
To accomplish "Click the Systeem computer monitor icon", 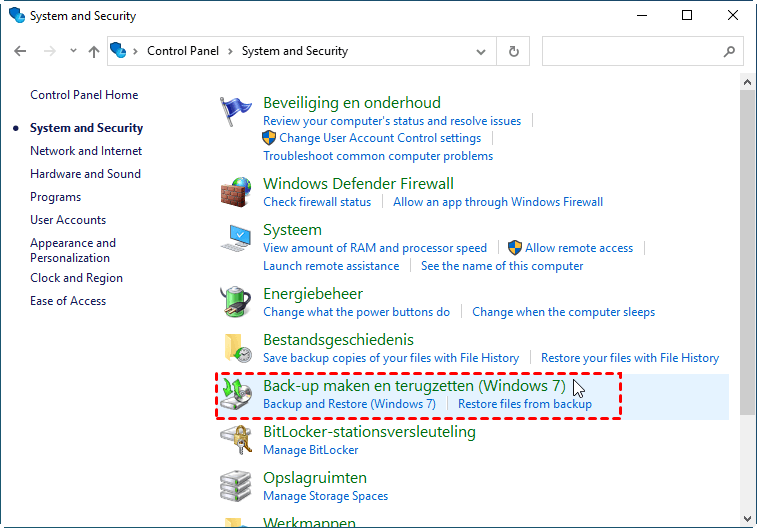I will (x=236, y=238).
